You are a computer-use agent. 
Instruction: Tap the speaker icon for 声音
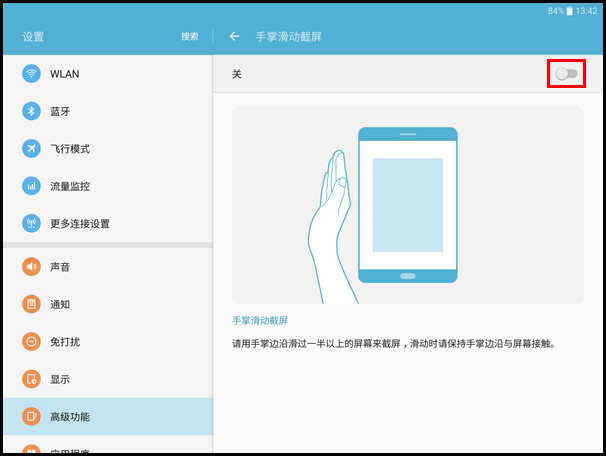[x=31, y=267]
